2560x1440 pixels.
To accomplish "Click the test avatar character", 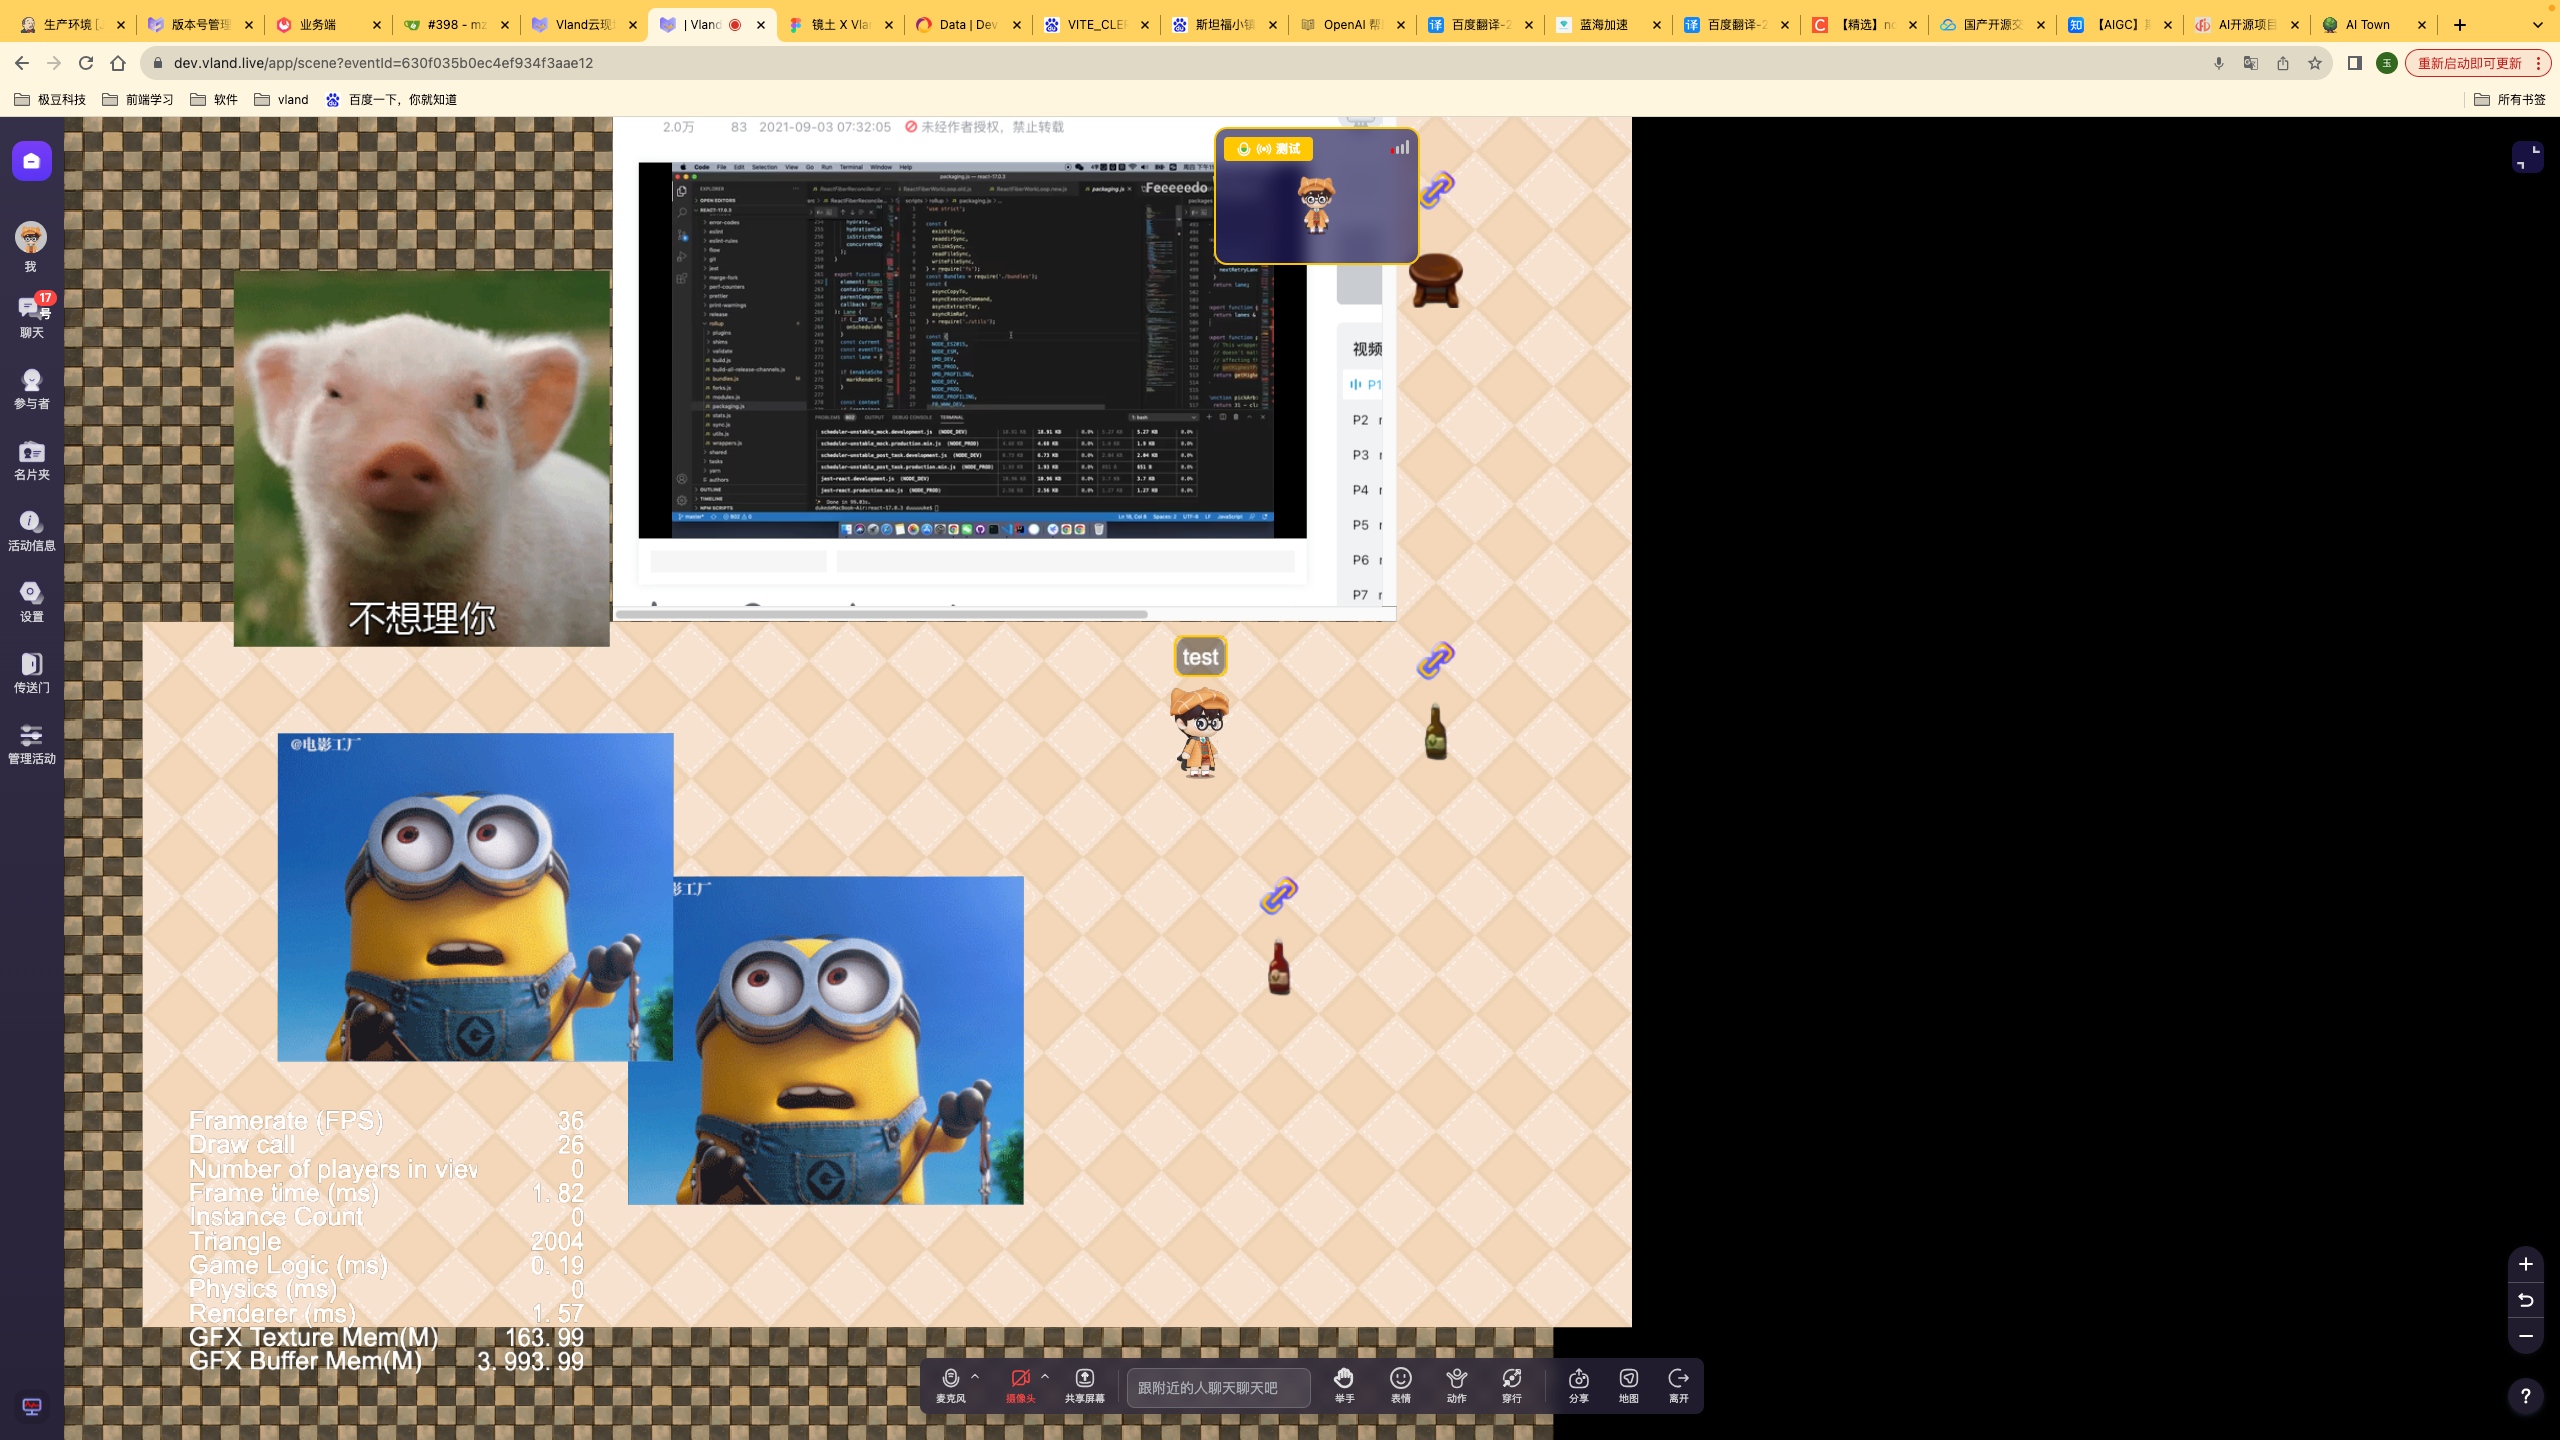I will pyautogui.click(x=1199, y=732).
